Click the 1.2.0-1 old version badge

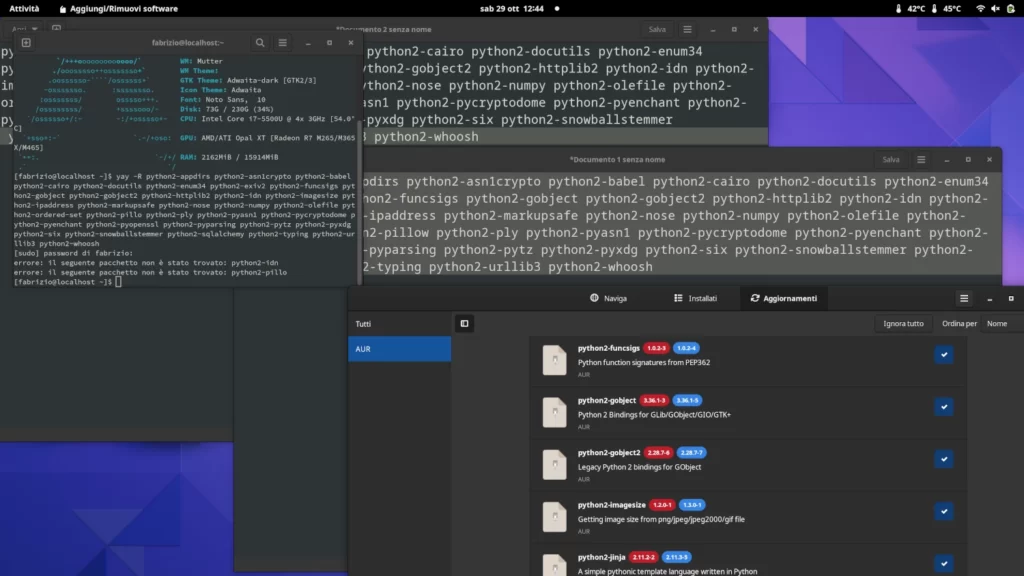click(662, 505)
